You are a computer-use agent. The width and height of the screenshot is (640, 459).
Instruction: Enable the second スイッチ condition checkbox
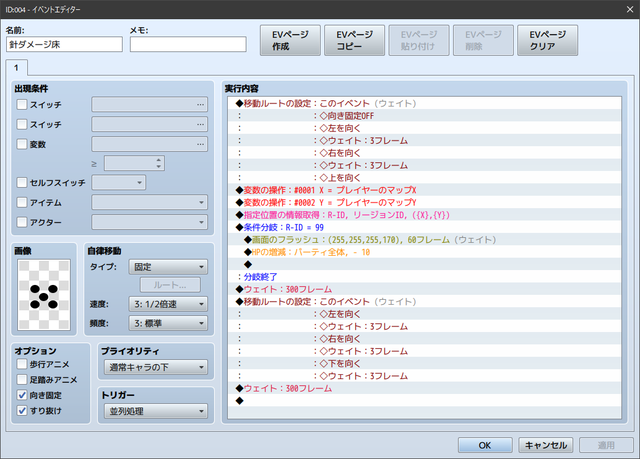point(22,124)
